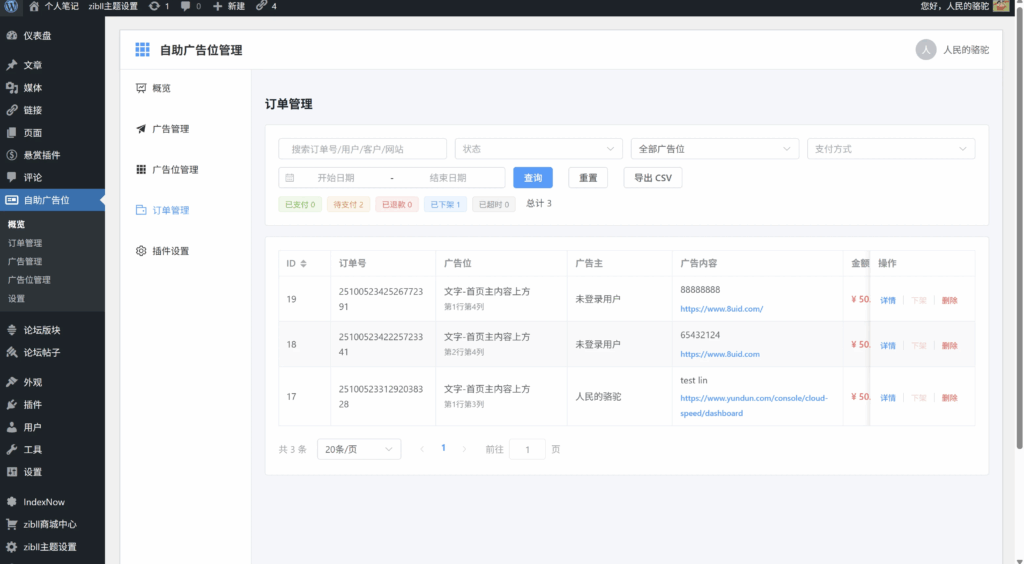Open the comments bubble icon in admin bar
Screen dimensions: 1024x564
tap(186, 6)
